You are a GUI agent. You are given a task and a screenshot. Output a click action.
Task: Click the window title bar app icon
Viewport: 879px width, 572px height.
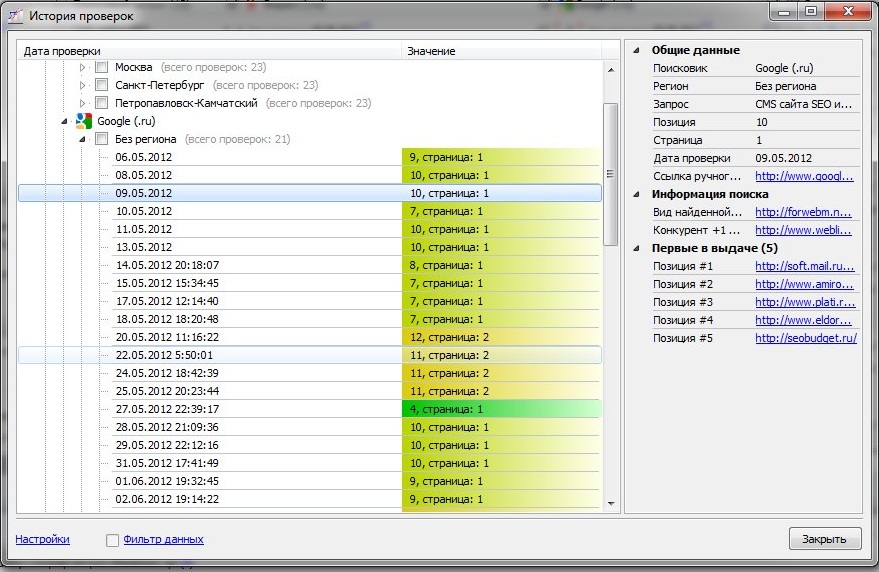point(16,15)
